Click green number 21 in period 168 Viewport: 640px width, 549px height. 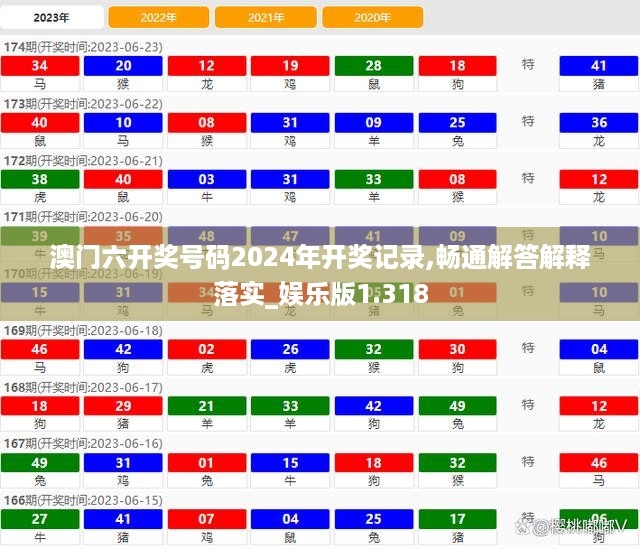click(x=207, y=406)
